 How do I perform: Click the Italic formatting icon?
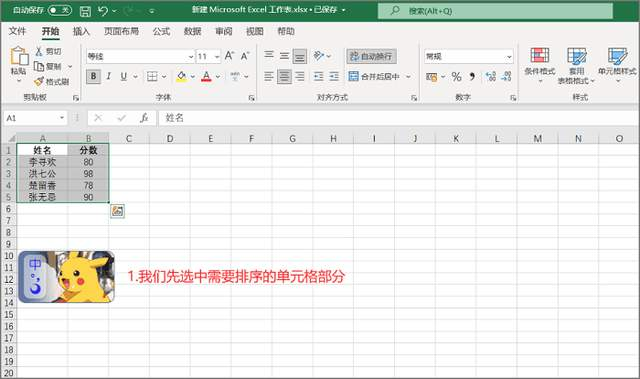pyautogui.click(x=109, y=76)
